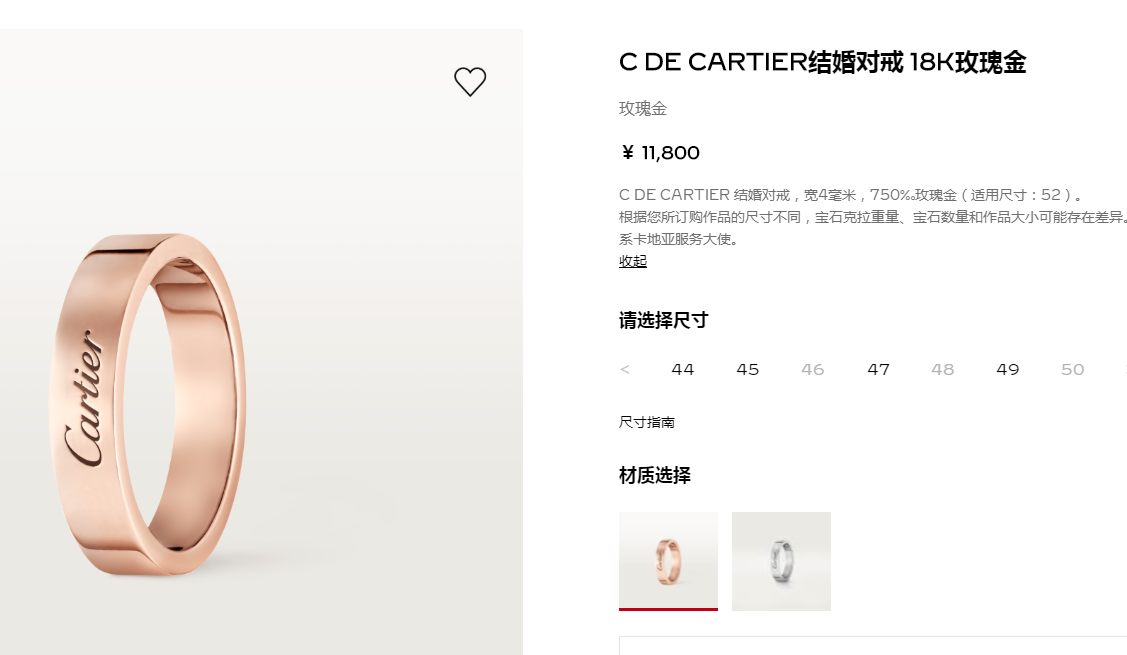1127x655 pixels.
Task: Click the 玫瑰金 subtitle under the title
Action: pos(643,109)
